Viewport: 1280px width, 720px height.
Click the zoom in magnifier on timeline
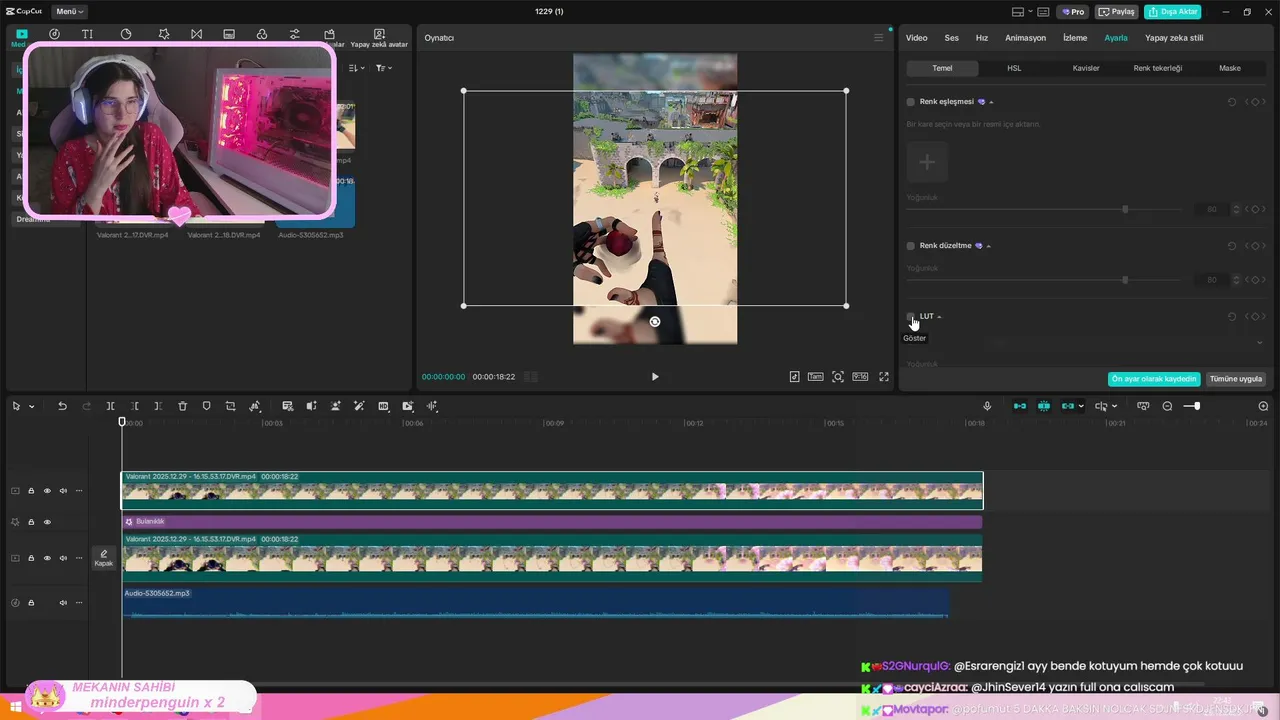pyautogui.click(x=1263, y=406)
